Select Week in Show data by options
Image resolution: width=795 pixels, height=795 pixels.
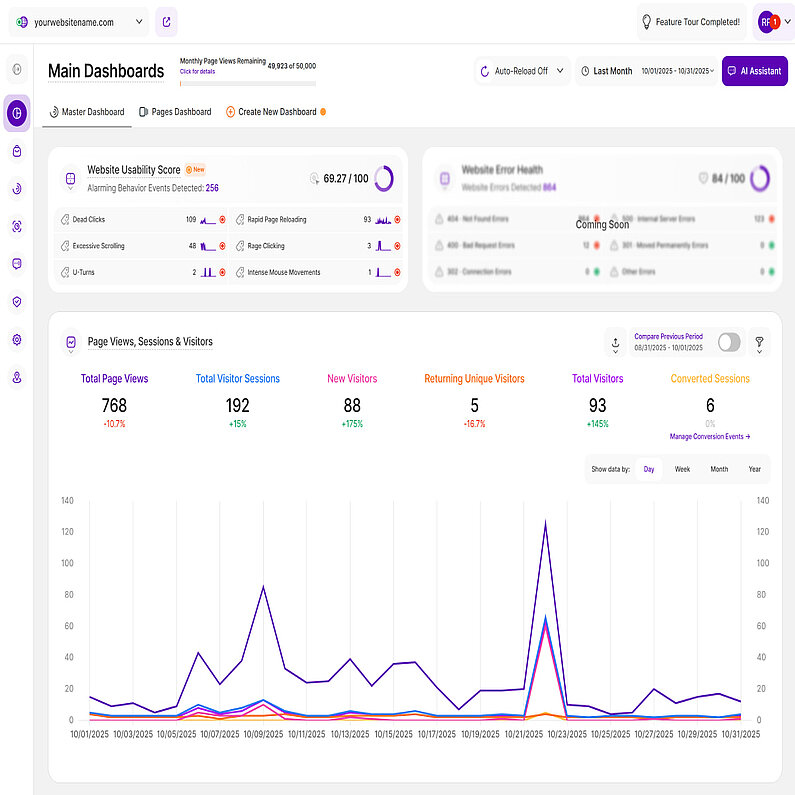[x=682, y=468]
